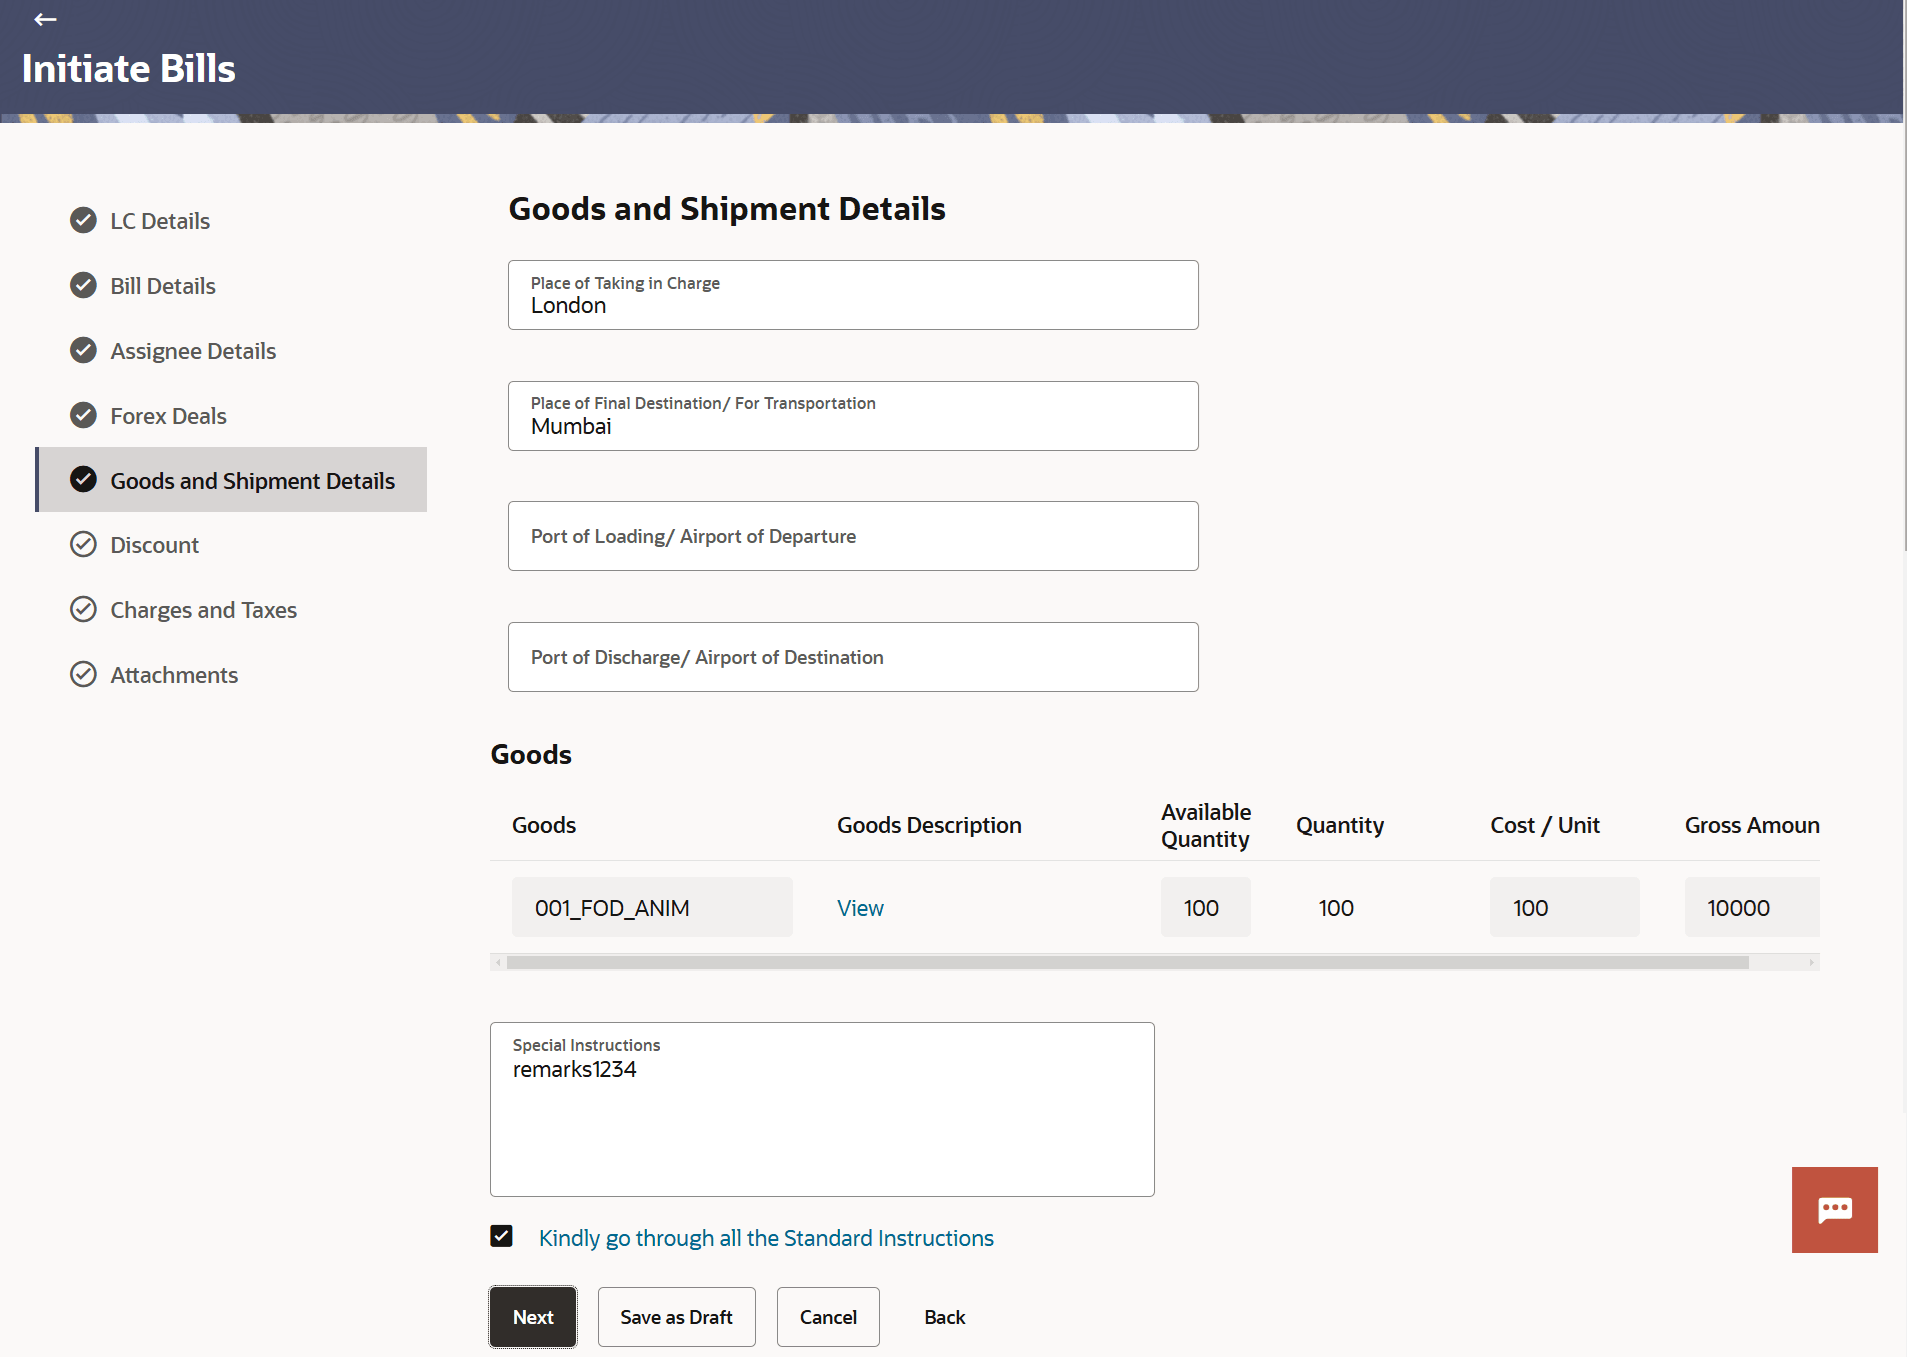This screenshot has height=1357, width=1907.
Task: Click the Discount step circle icon
Action: [x=84, y=544]
